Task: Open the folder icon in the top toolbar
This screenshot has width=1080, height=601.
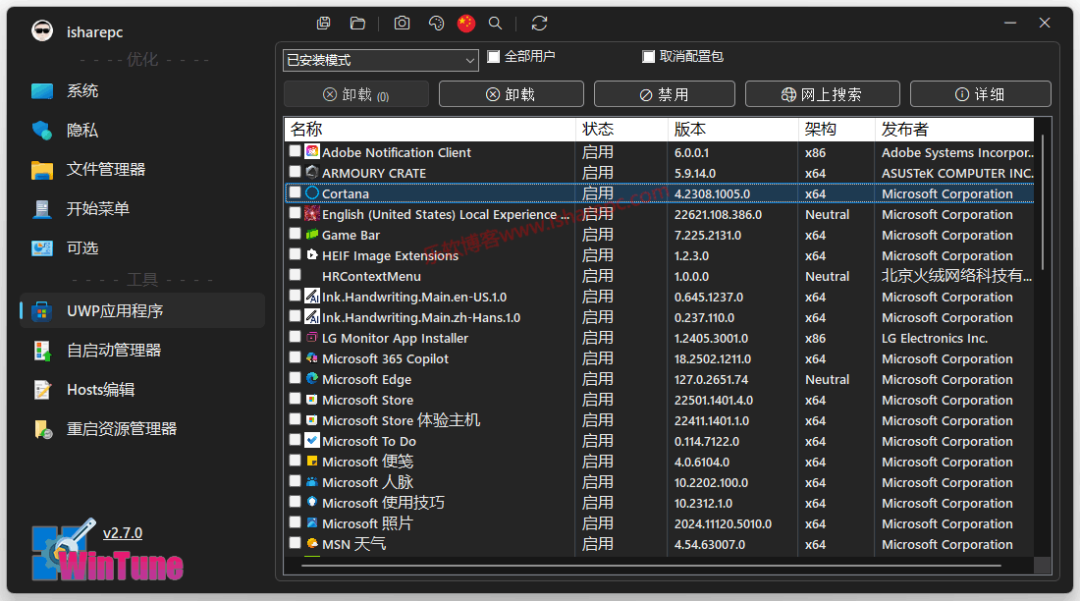Action: click(357, 23)
